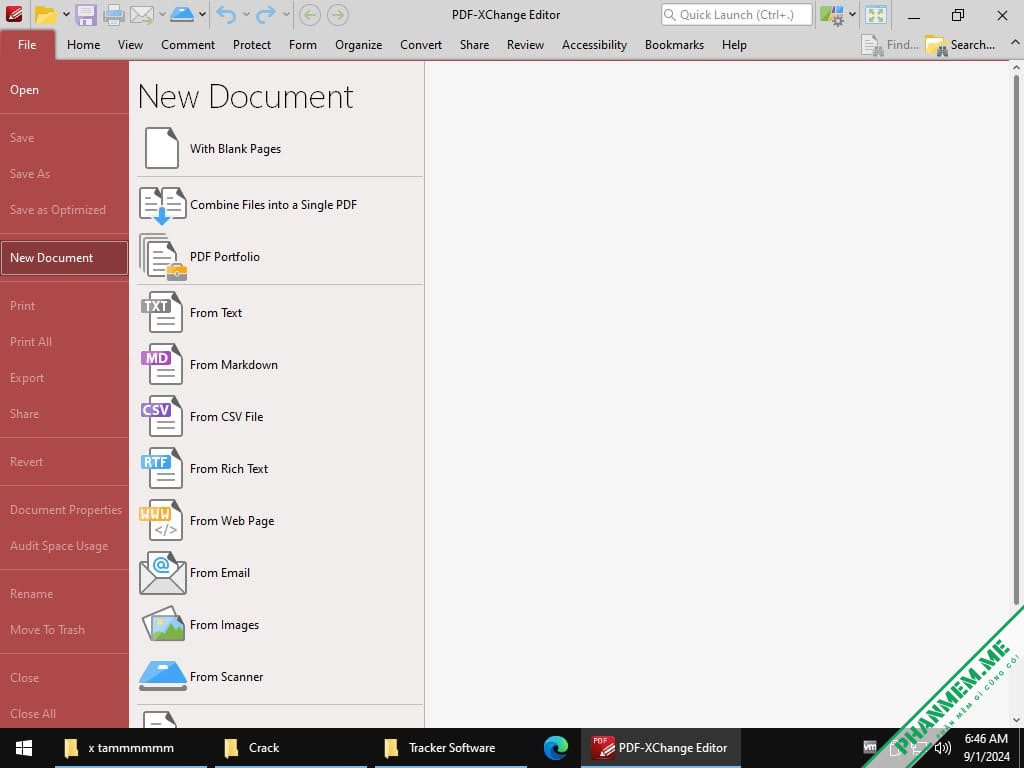
Task: Click the Print icon in quick toolbar
Action: pos(114,14)
